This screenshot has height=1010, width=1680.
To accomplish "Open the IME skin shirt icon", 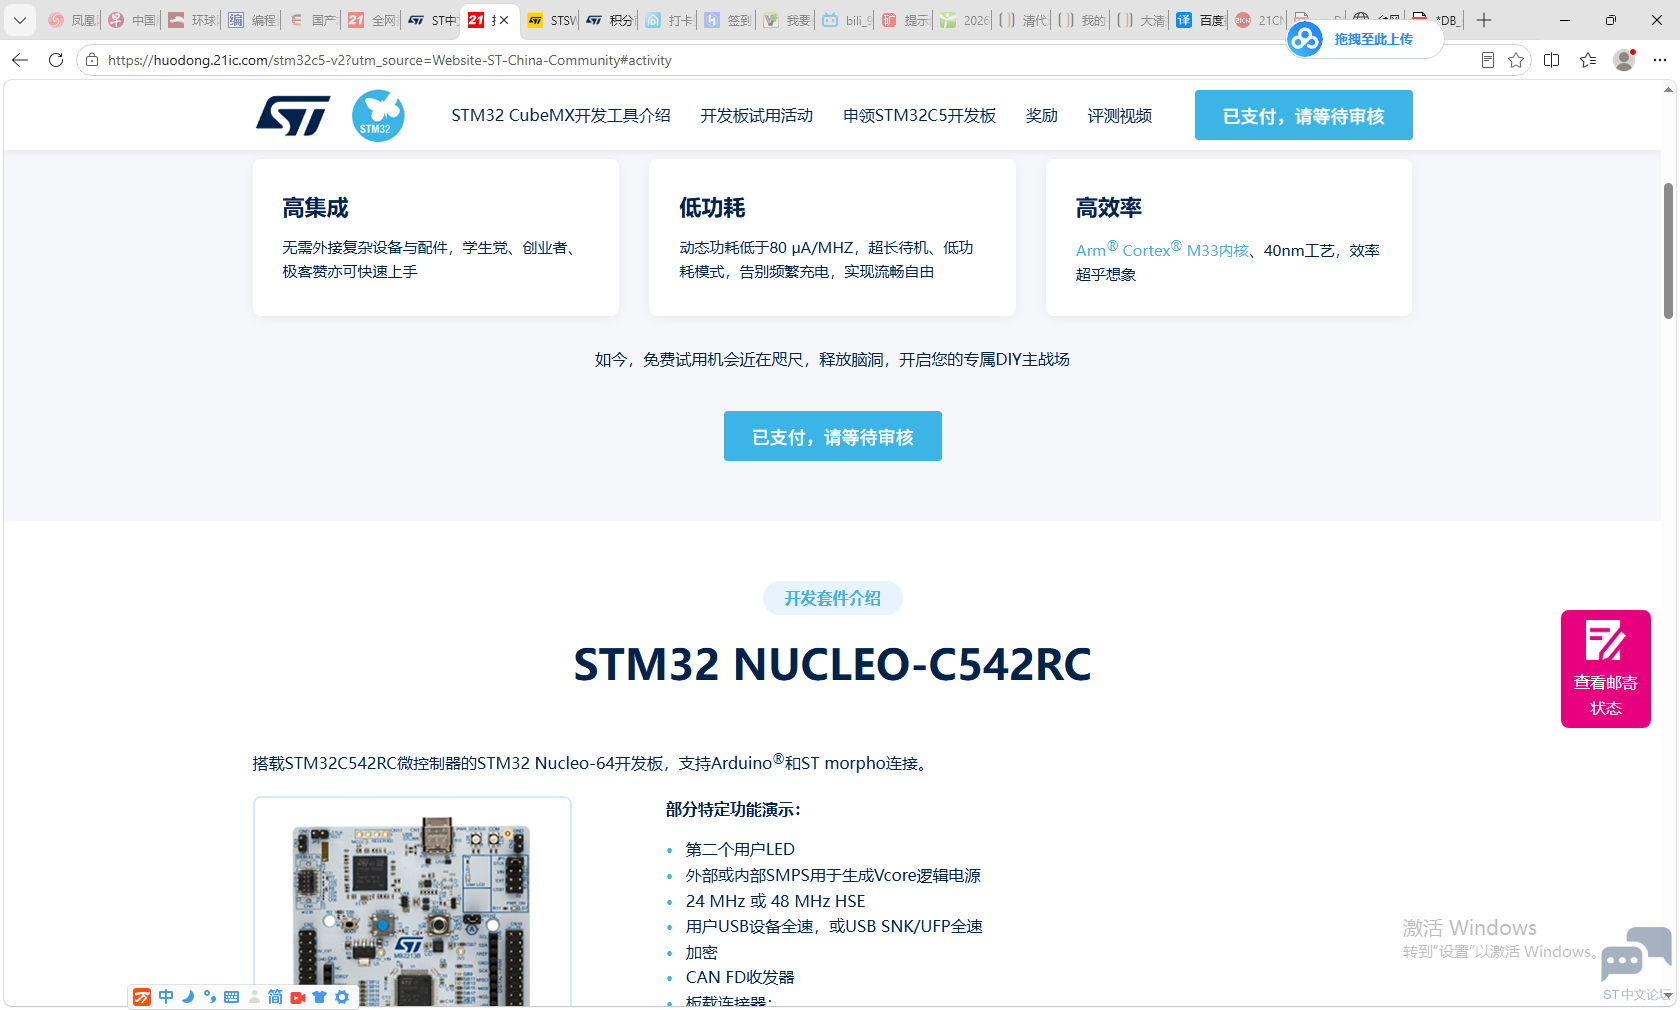I will (320, 997).
